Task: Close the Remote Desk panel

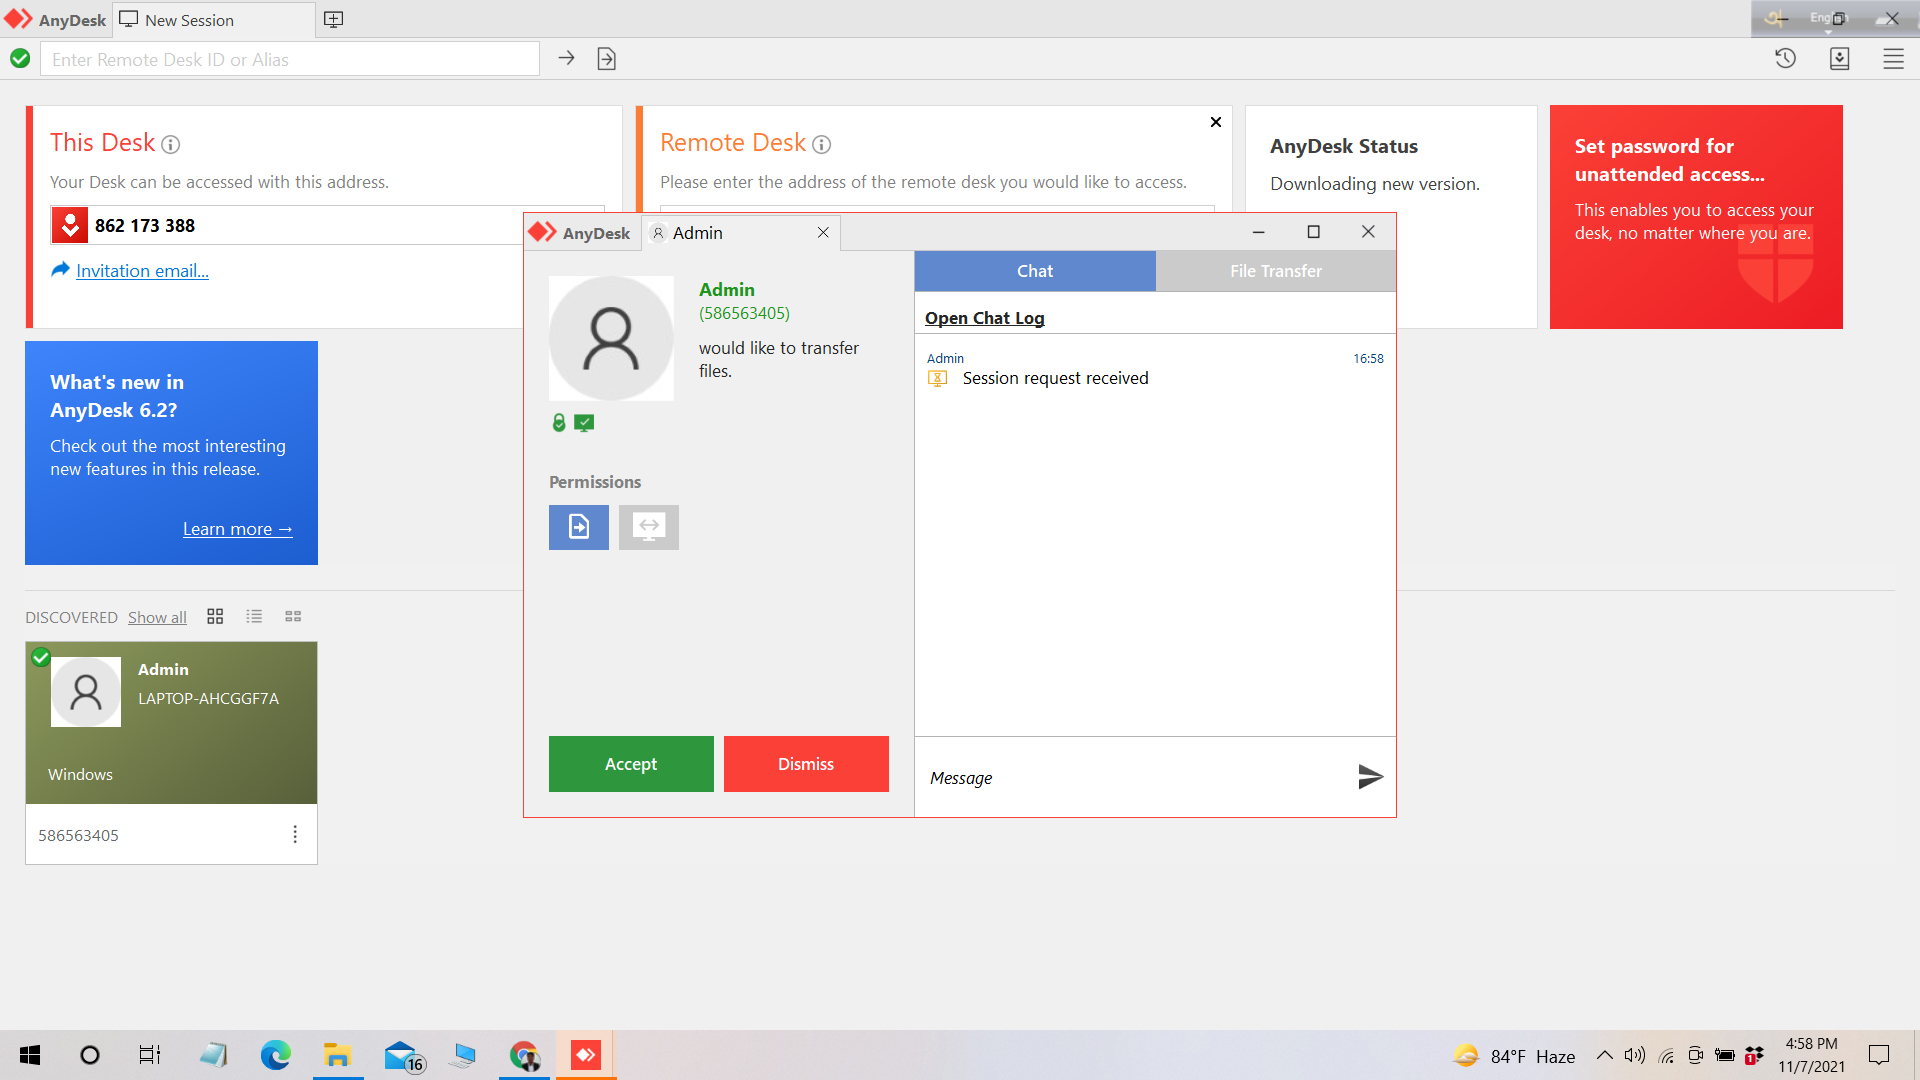Action: [1216, 122]
